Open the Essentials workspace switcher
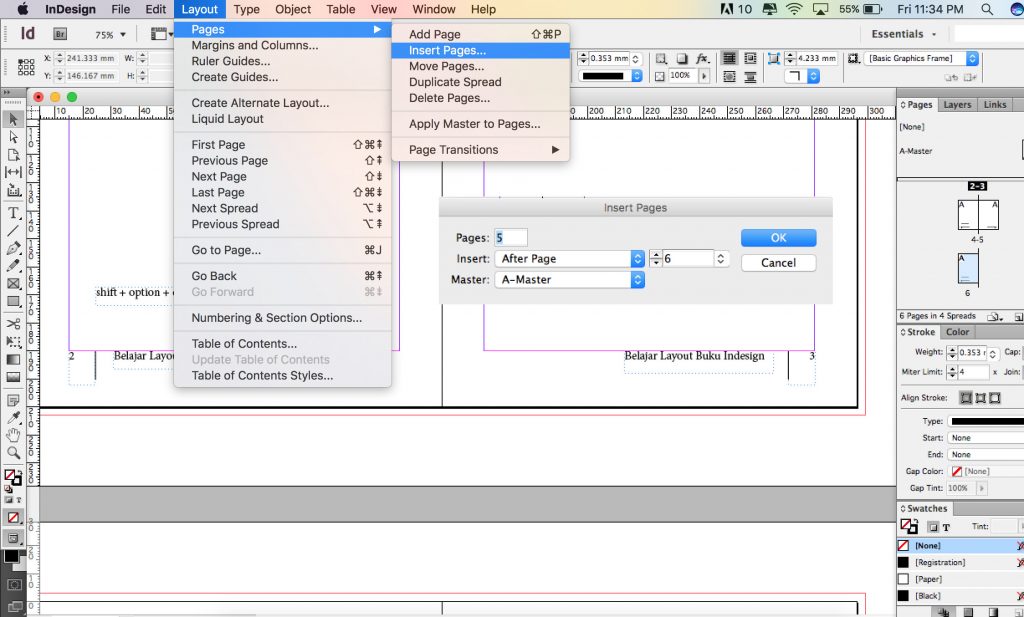 pyautogui.click(x=904, y=34)
